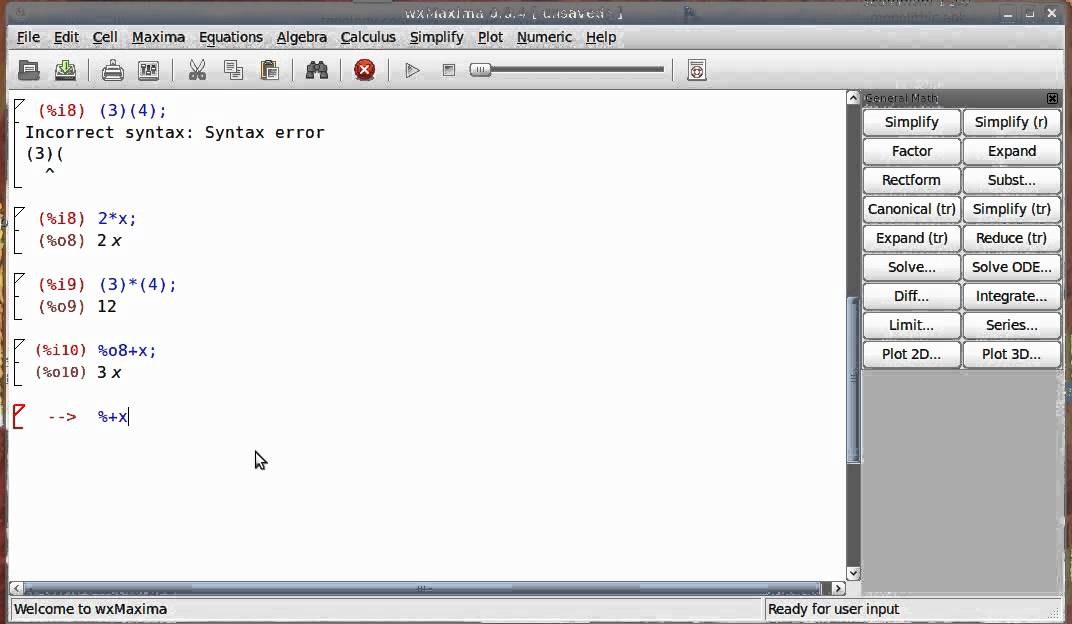Click the animation frame slider handle
The width and height of the screenshot is (1072, 624).
click(x=481, y=69)
